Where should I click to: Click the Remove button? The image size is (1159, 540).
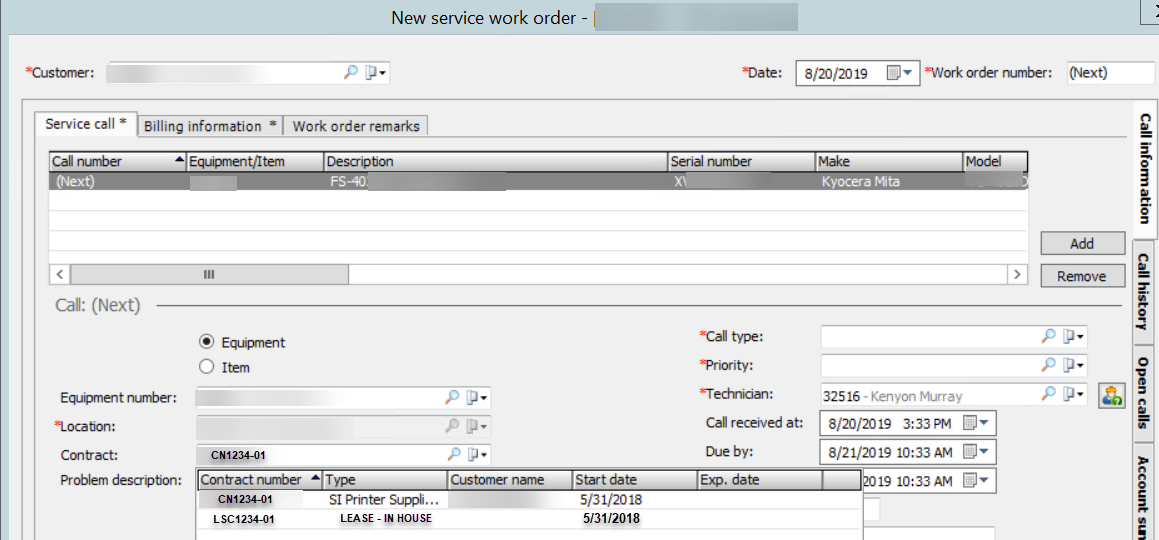pos(1082,276)
